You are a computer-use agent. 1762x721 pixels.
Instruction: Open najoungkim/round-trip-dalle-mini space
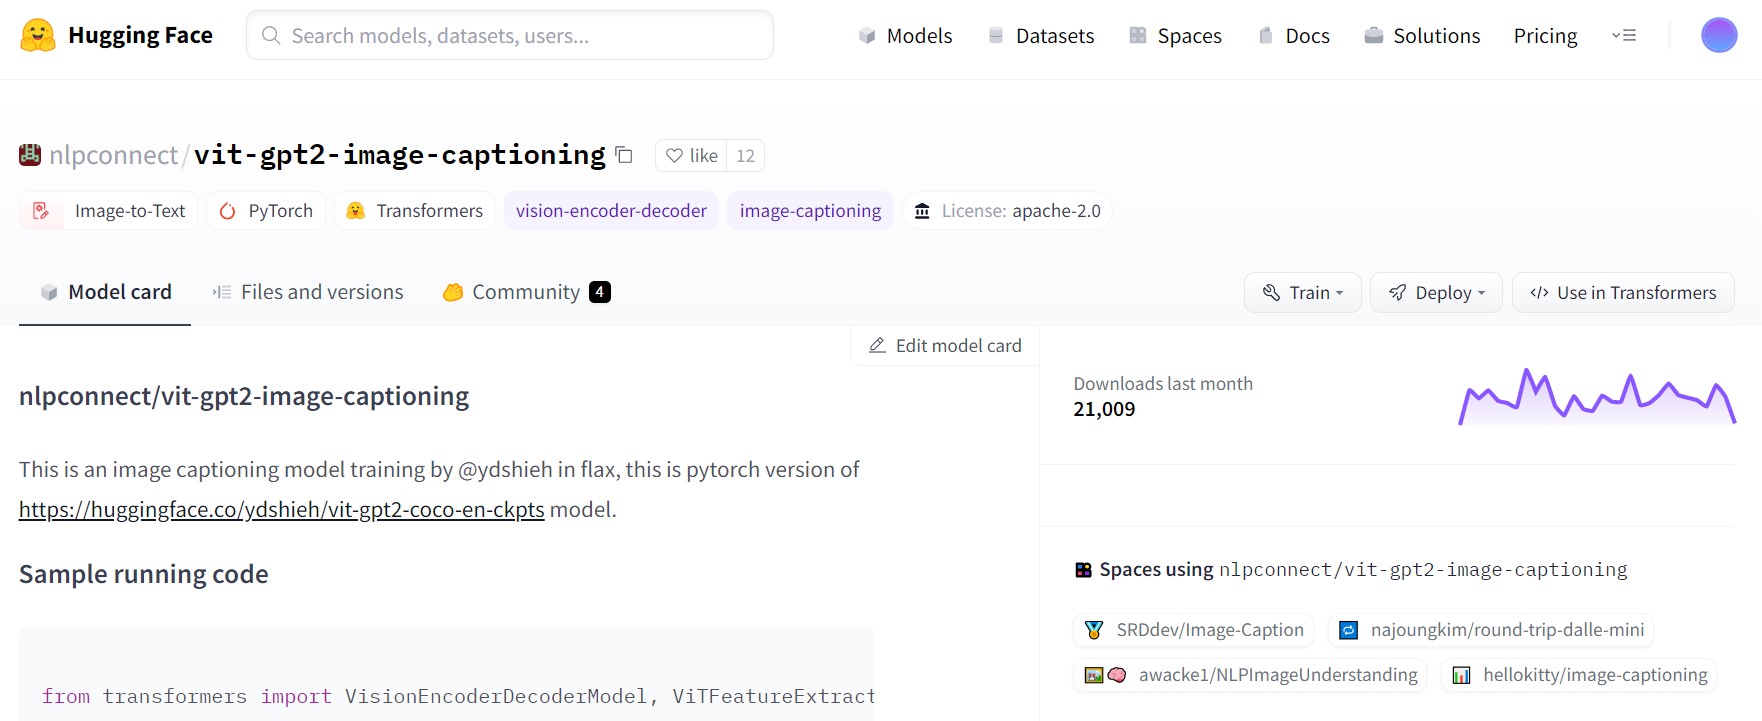click(x=1491, y=630)
